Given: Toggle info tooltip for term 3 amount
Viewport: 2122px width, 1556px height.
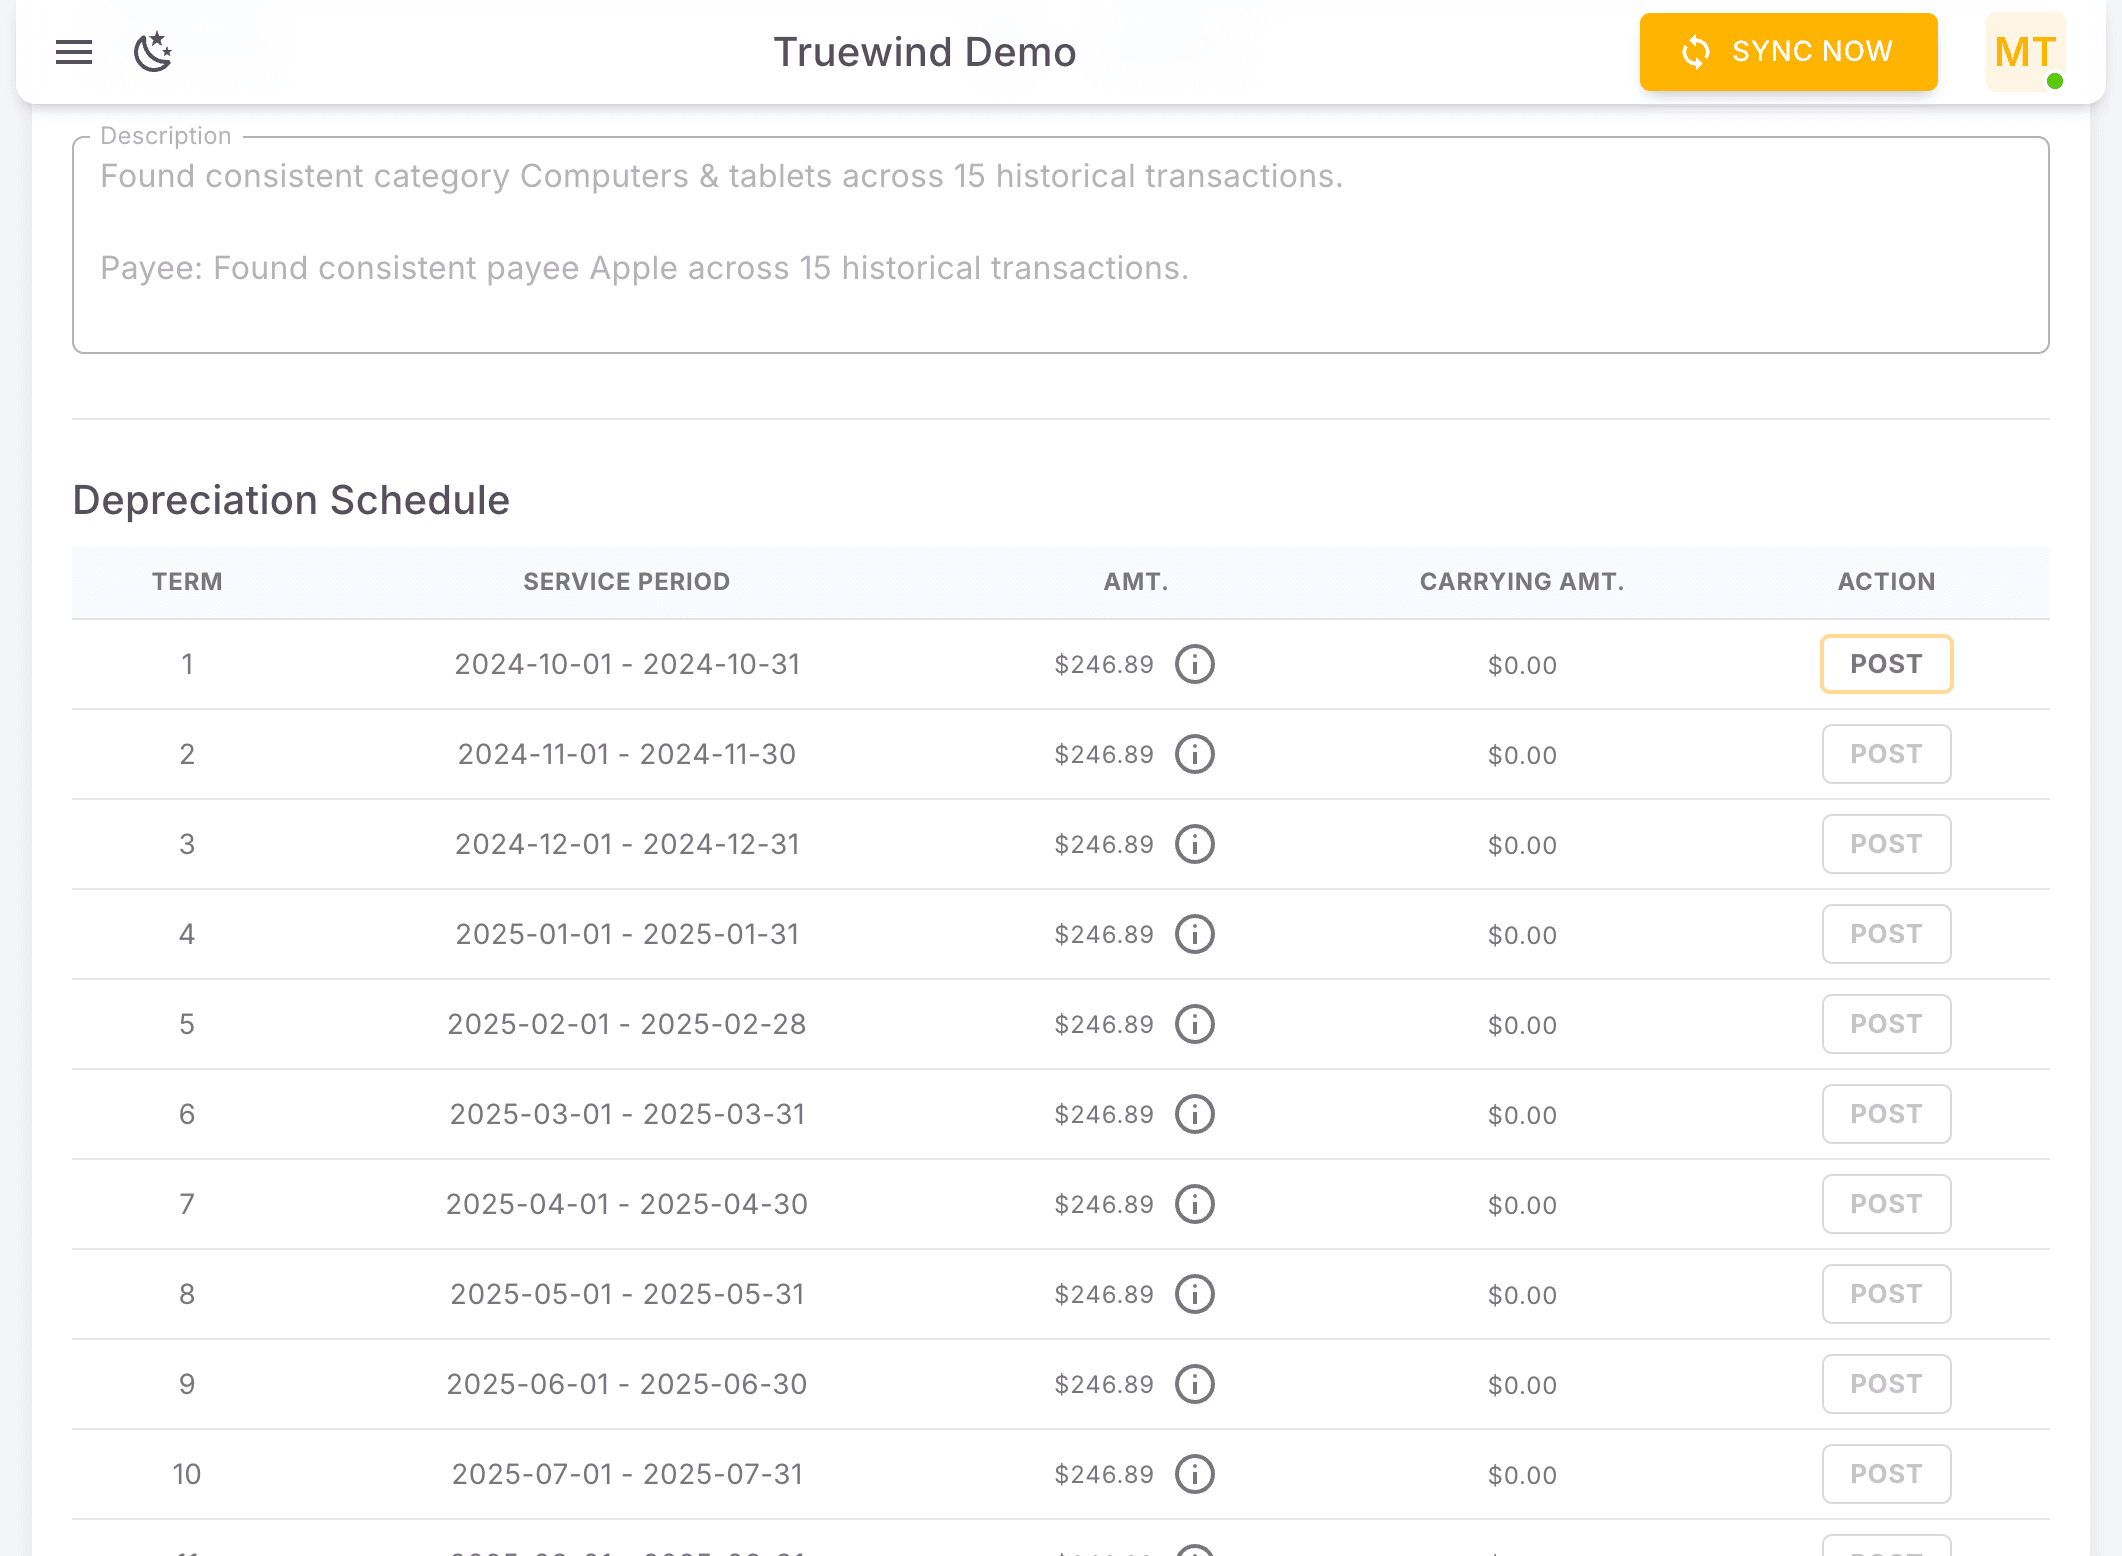Looking at the screenshot, I should tap(1194, 844).
